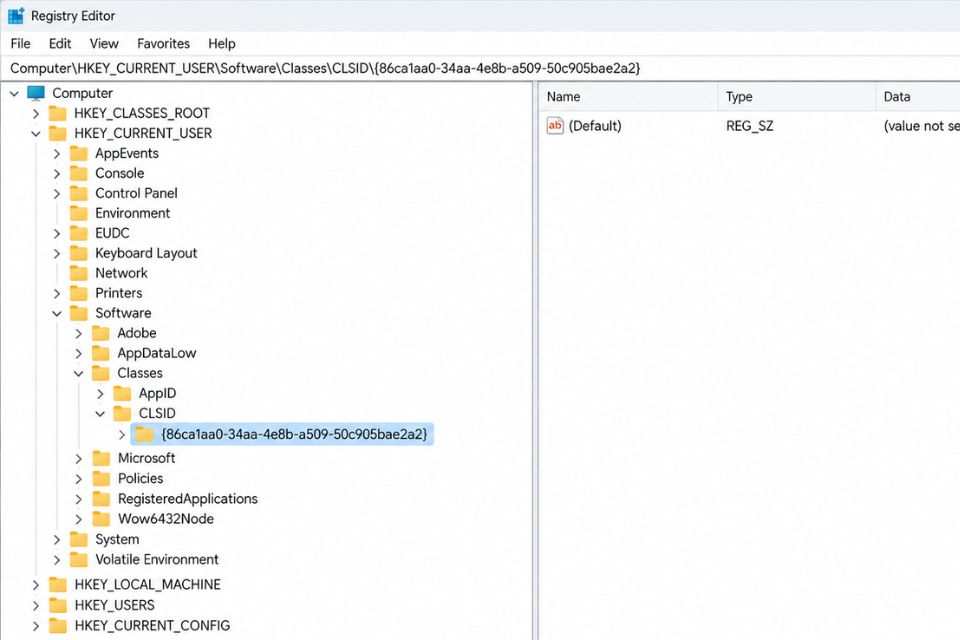Click the Network folder icon
Viewport: 960px width, 640px height.
[x=78, y=273]
